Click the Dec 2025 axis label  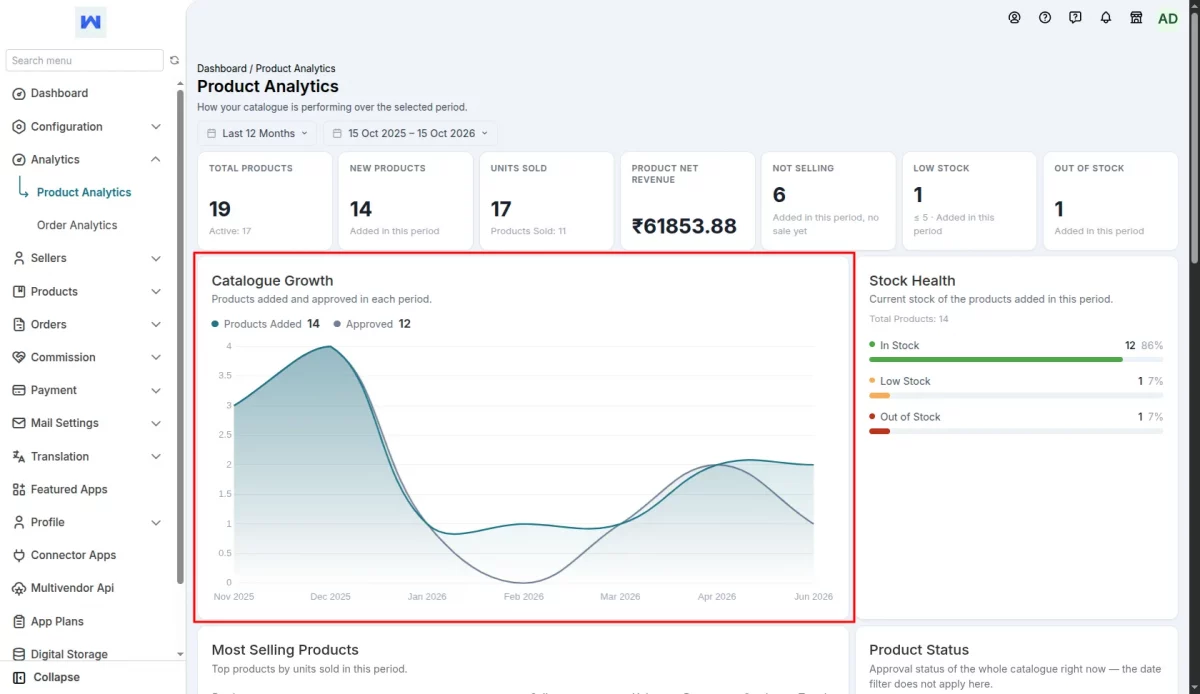pyautogui.click(x=331, y=597)
